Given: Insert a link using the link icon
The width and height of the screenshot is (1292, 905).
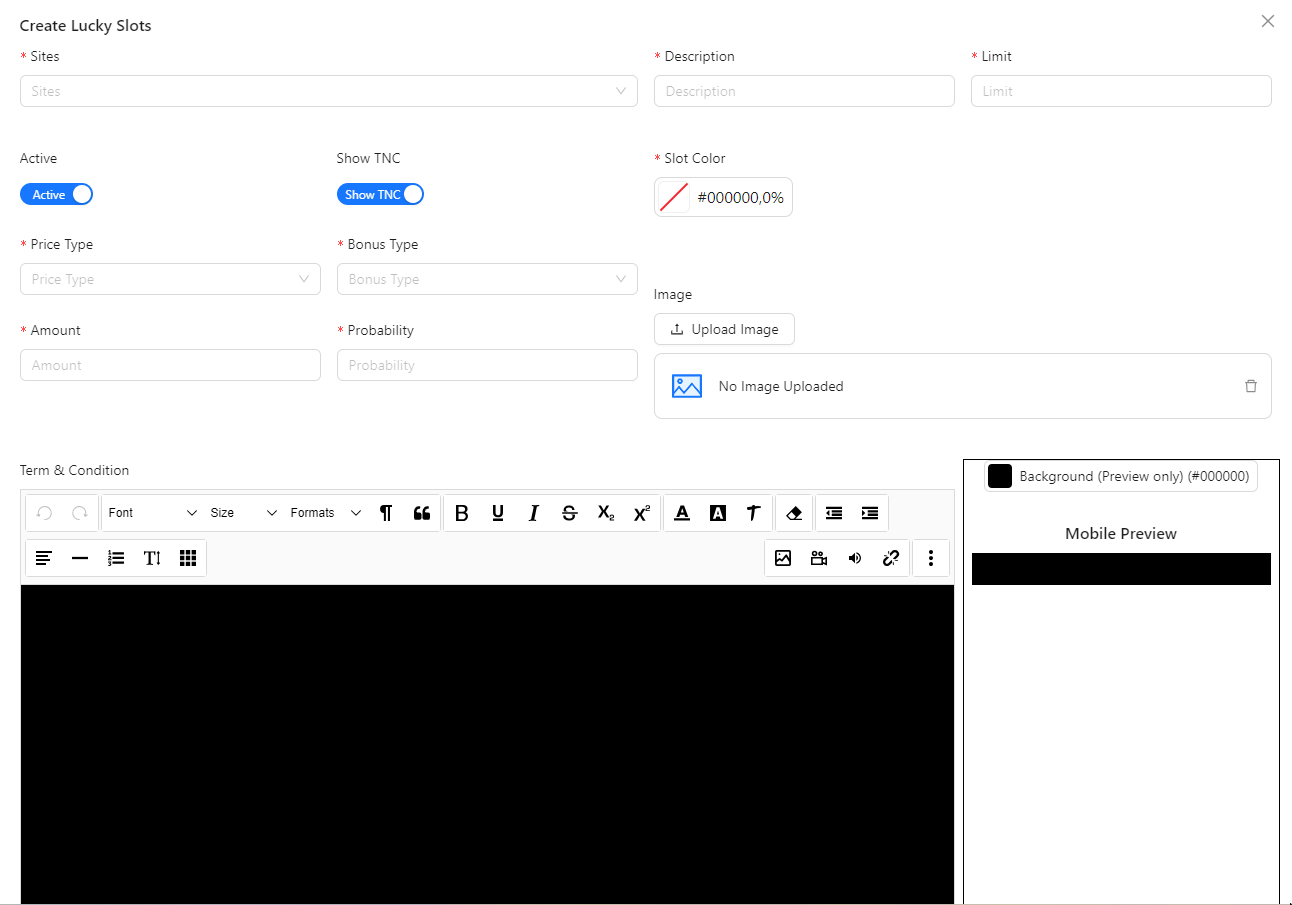Looking at the screenshot, I should coord(891,558).
